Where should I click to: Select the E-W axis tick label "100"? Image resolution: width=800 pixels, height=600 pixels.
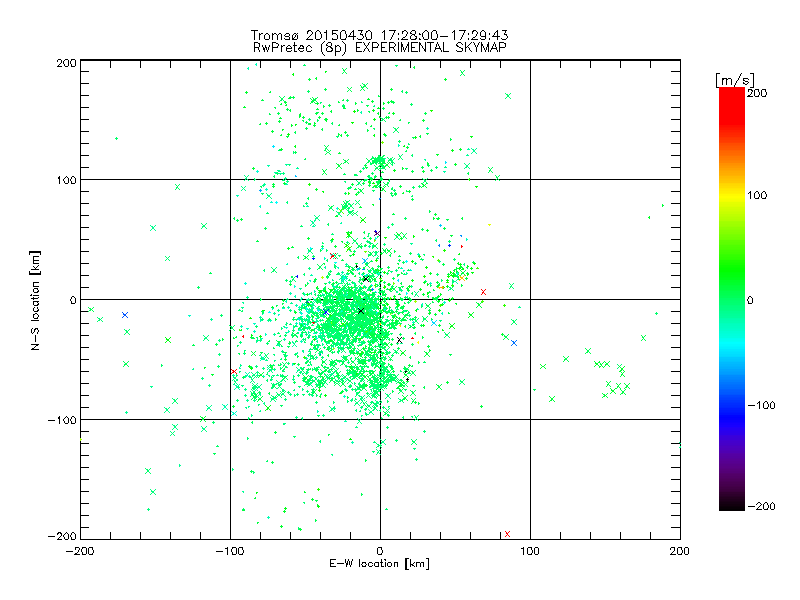(x=530, y=551)
